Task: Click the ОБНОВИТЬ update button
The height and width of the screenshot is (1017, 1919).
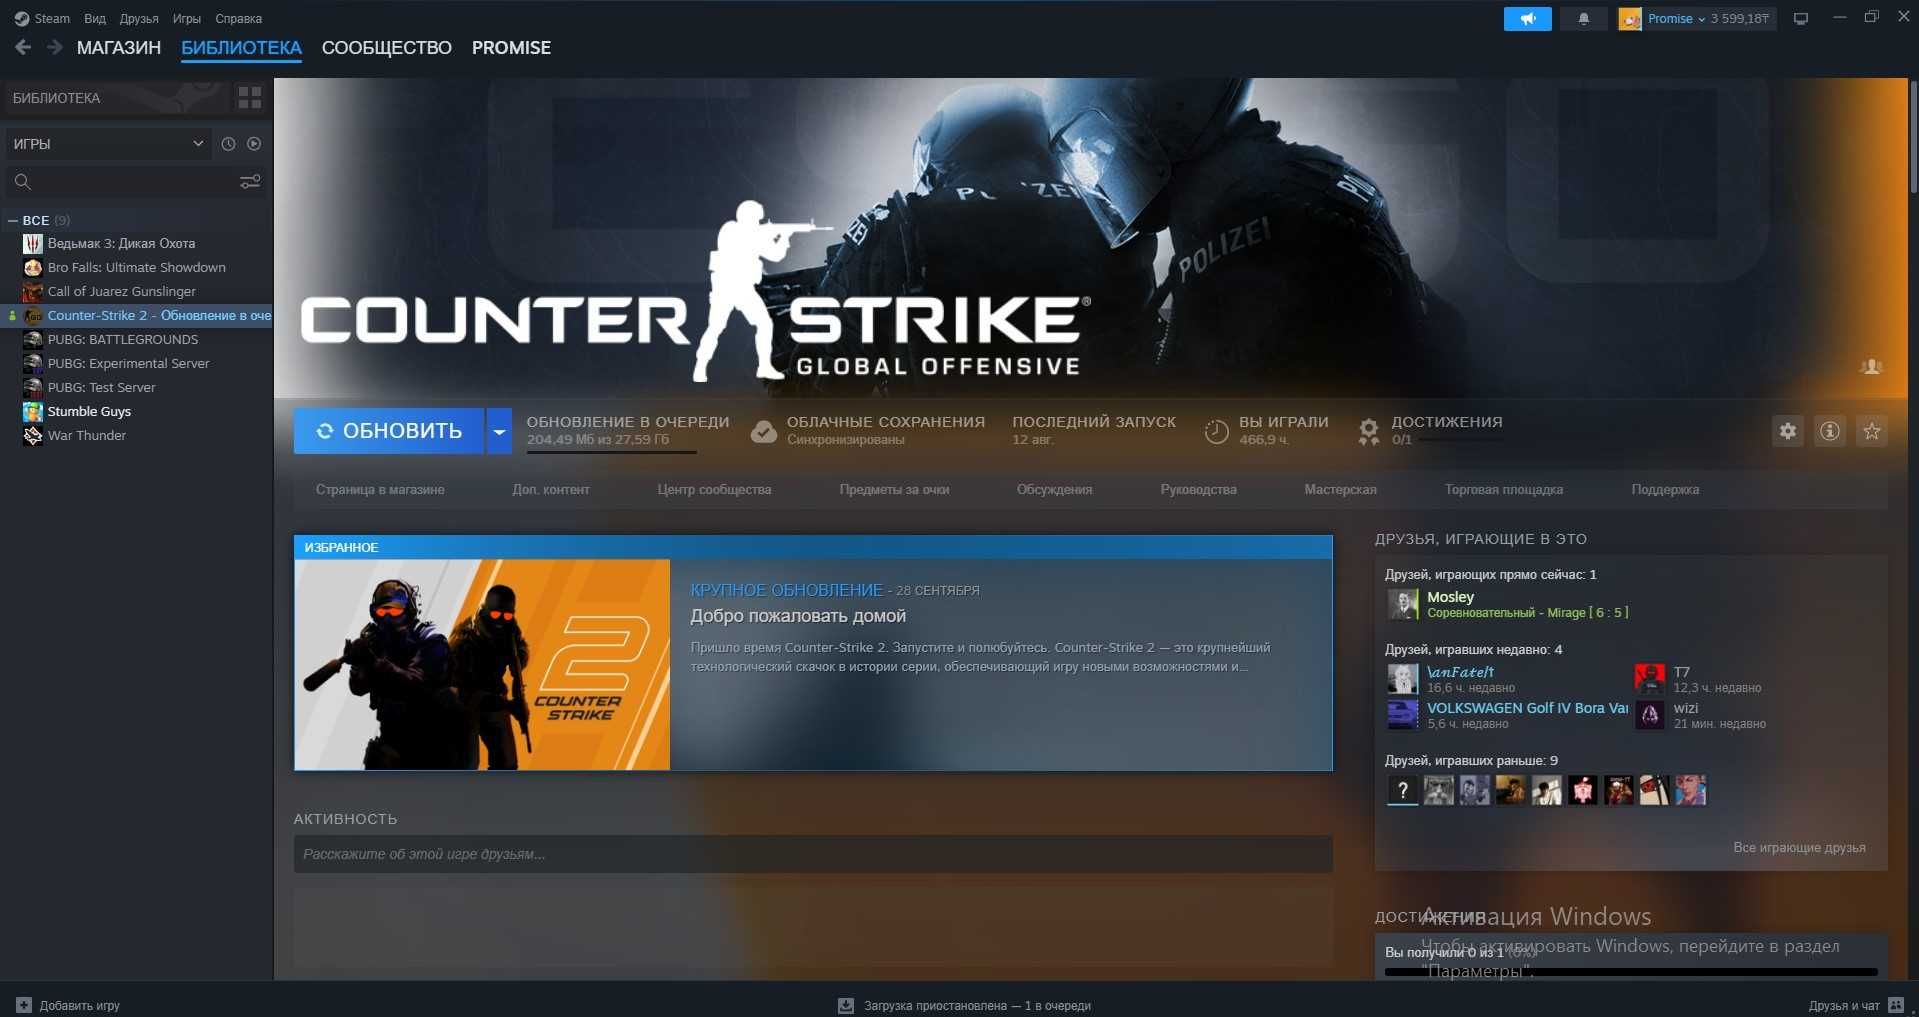Action: [389, 431]
